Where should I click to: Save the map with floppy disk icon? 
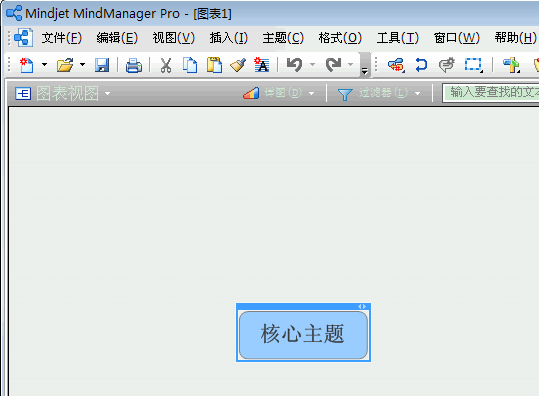click(x=102, y=65)
